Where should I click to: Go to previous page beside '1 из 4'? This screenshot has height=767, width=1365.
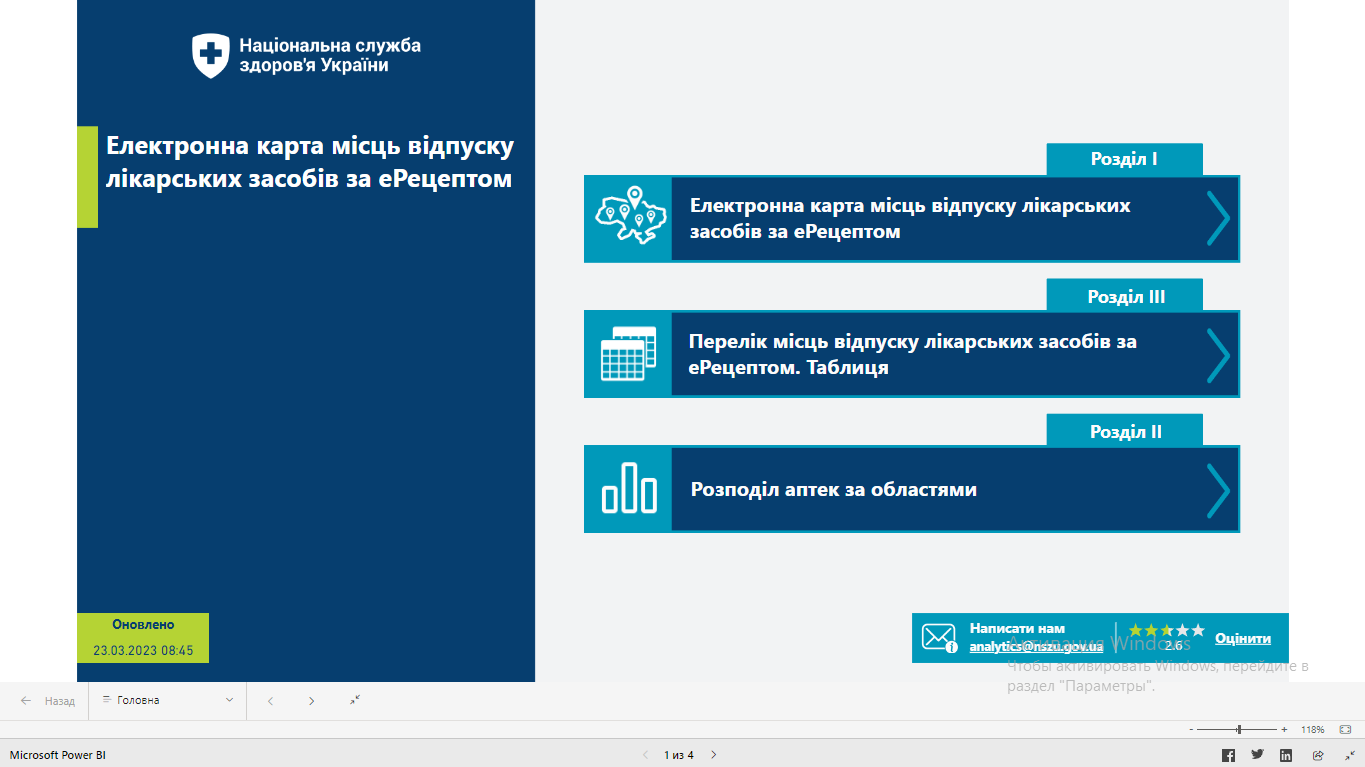[645, 755]
